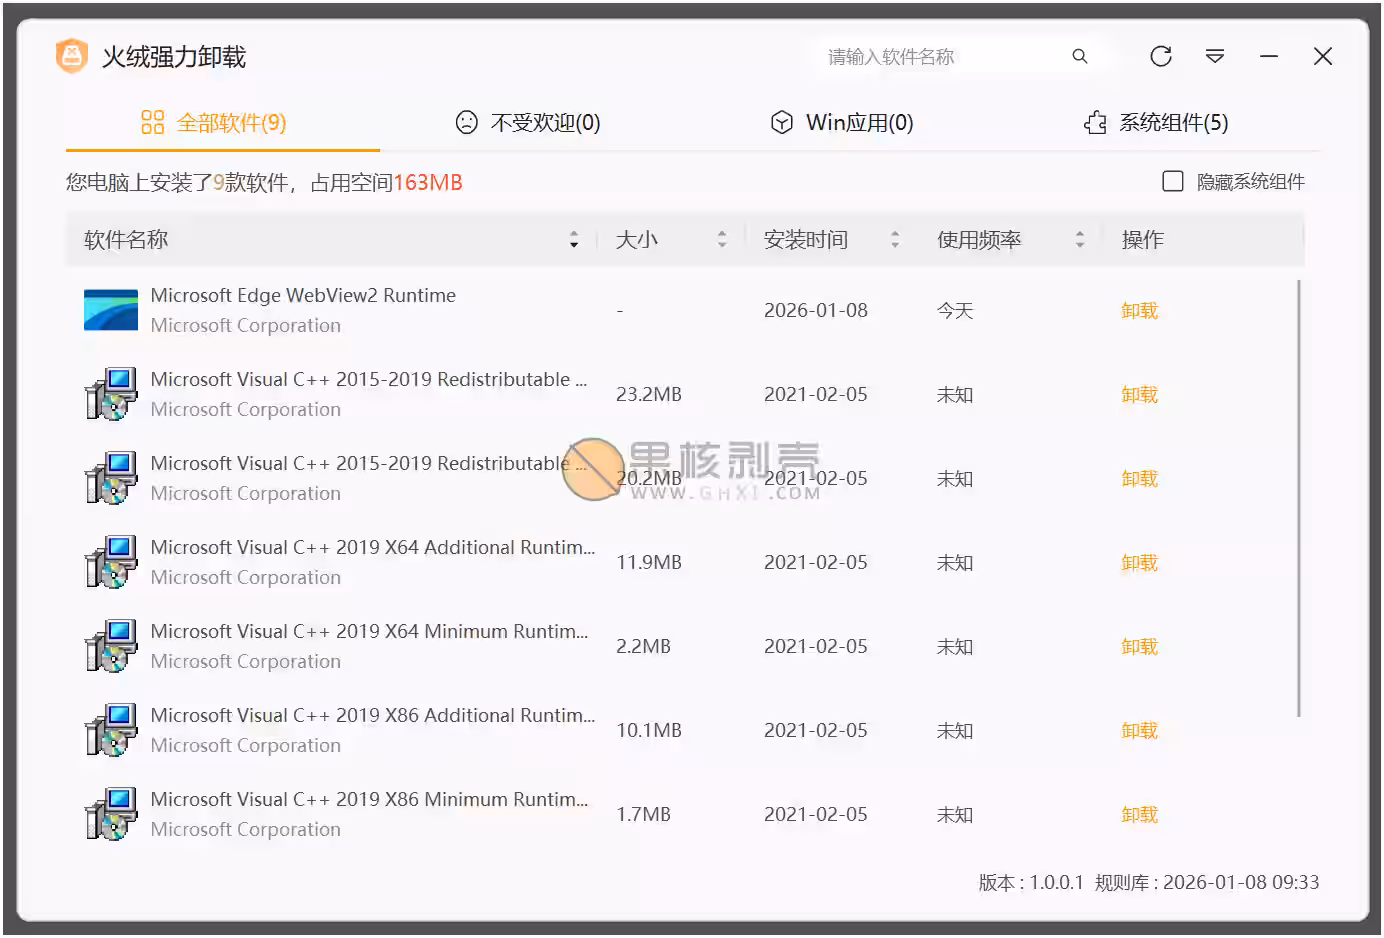Sort the list by 软件名称 column arrows
The width and height of the screenshot is (1384, 938).
point(574,240)
